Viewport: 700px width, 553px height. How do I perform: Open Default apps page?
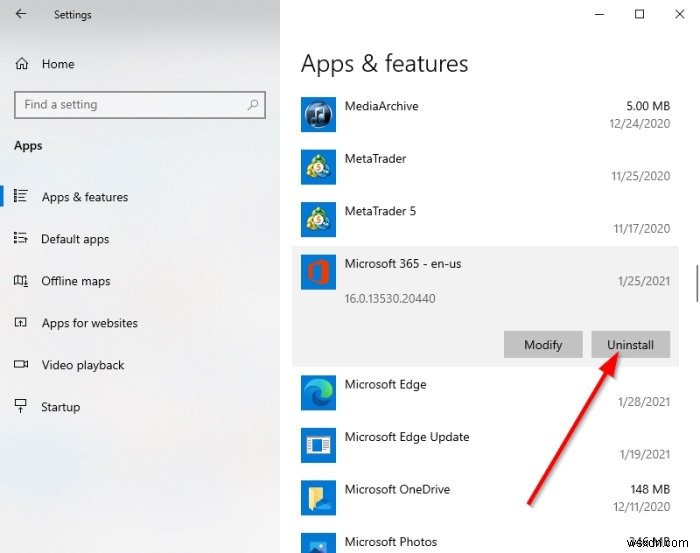point(75,239)
